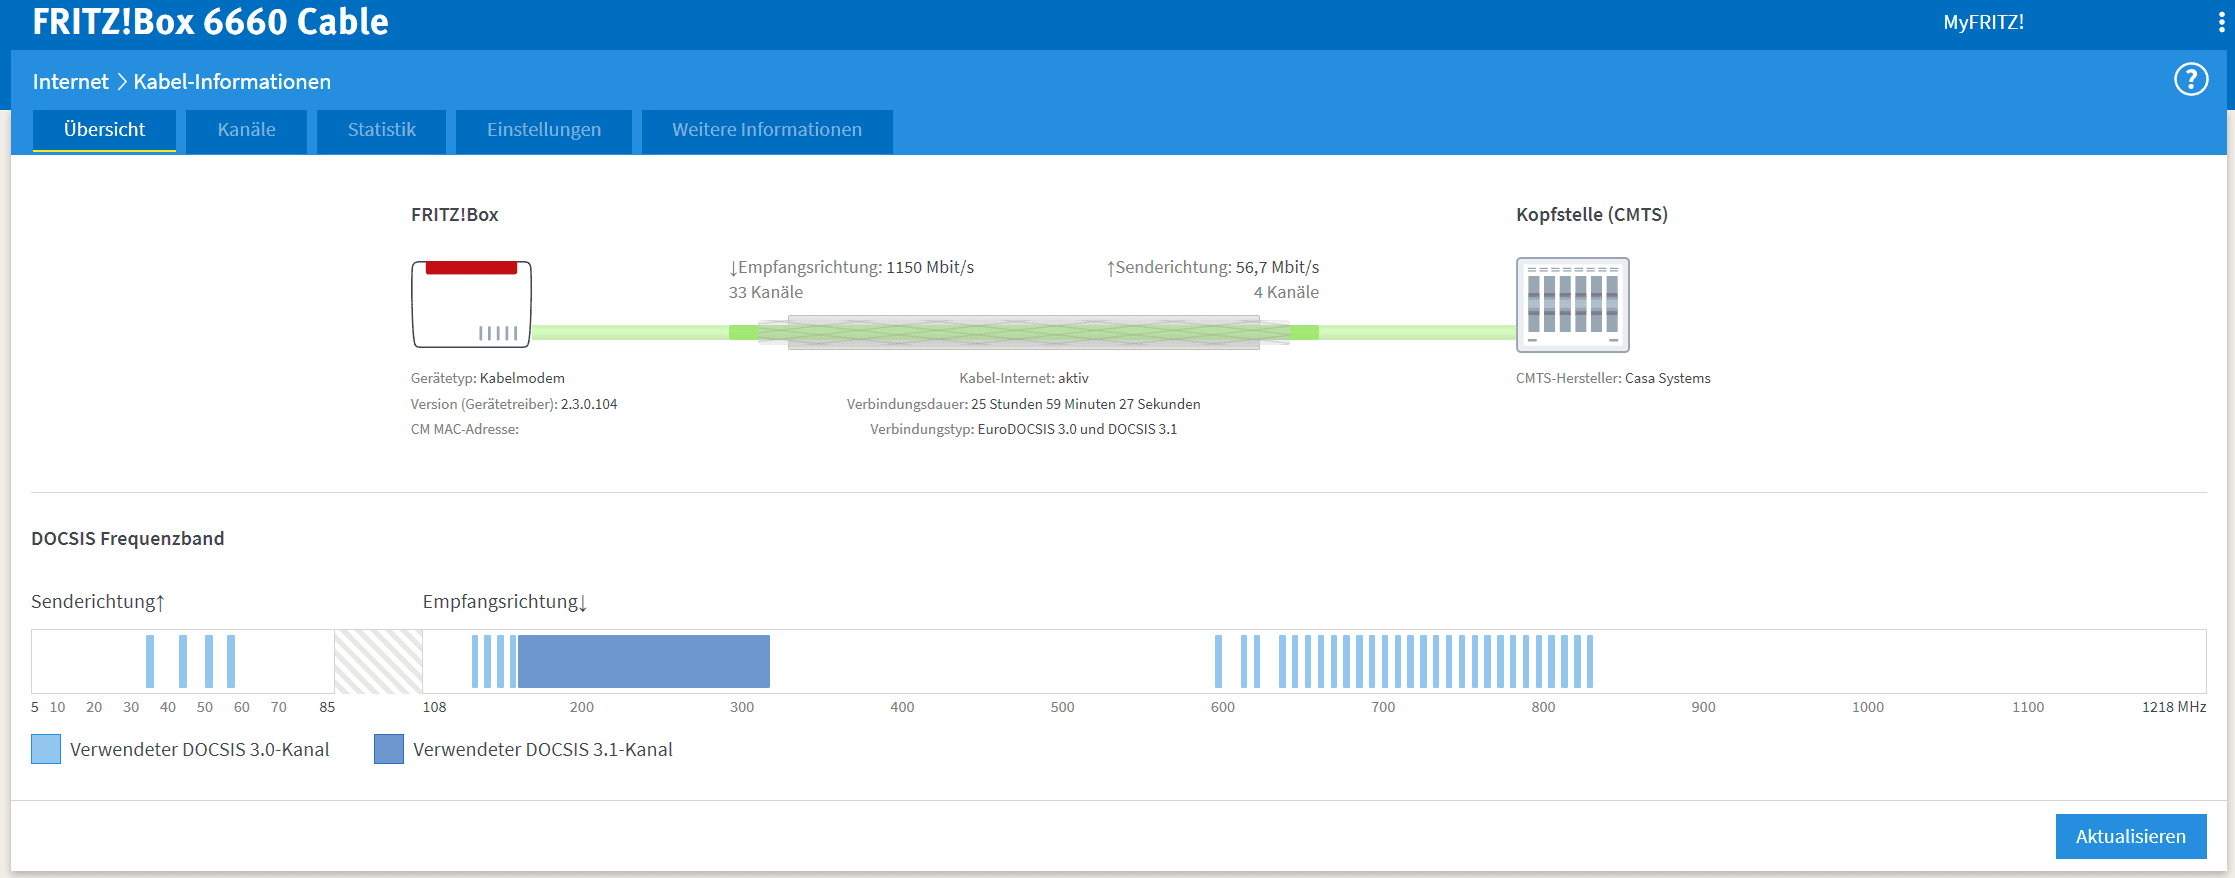
Task: Go to the Einstellungen tab
Action: (544, 131)
